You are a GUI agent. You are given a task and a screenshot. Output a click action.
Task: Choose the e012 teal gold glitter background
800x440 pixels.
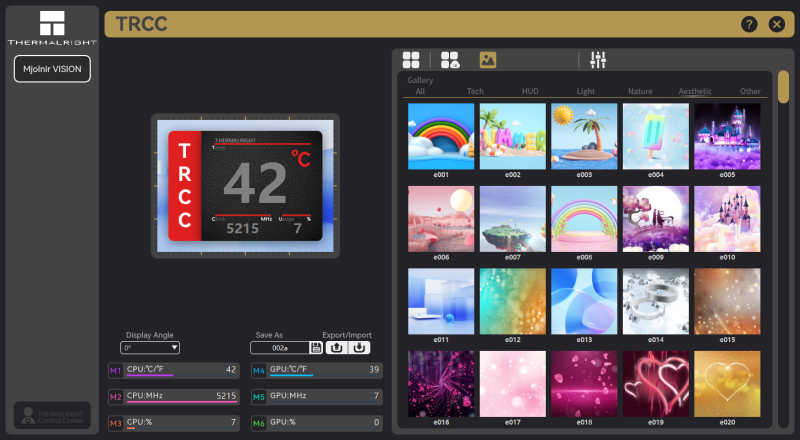[x=513, y=301]
